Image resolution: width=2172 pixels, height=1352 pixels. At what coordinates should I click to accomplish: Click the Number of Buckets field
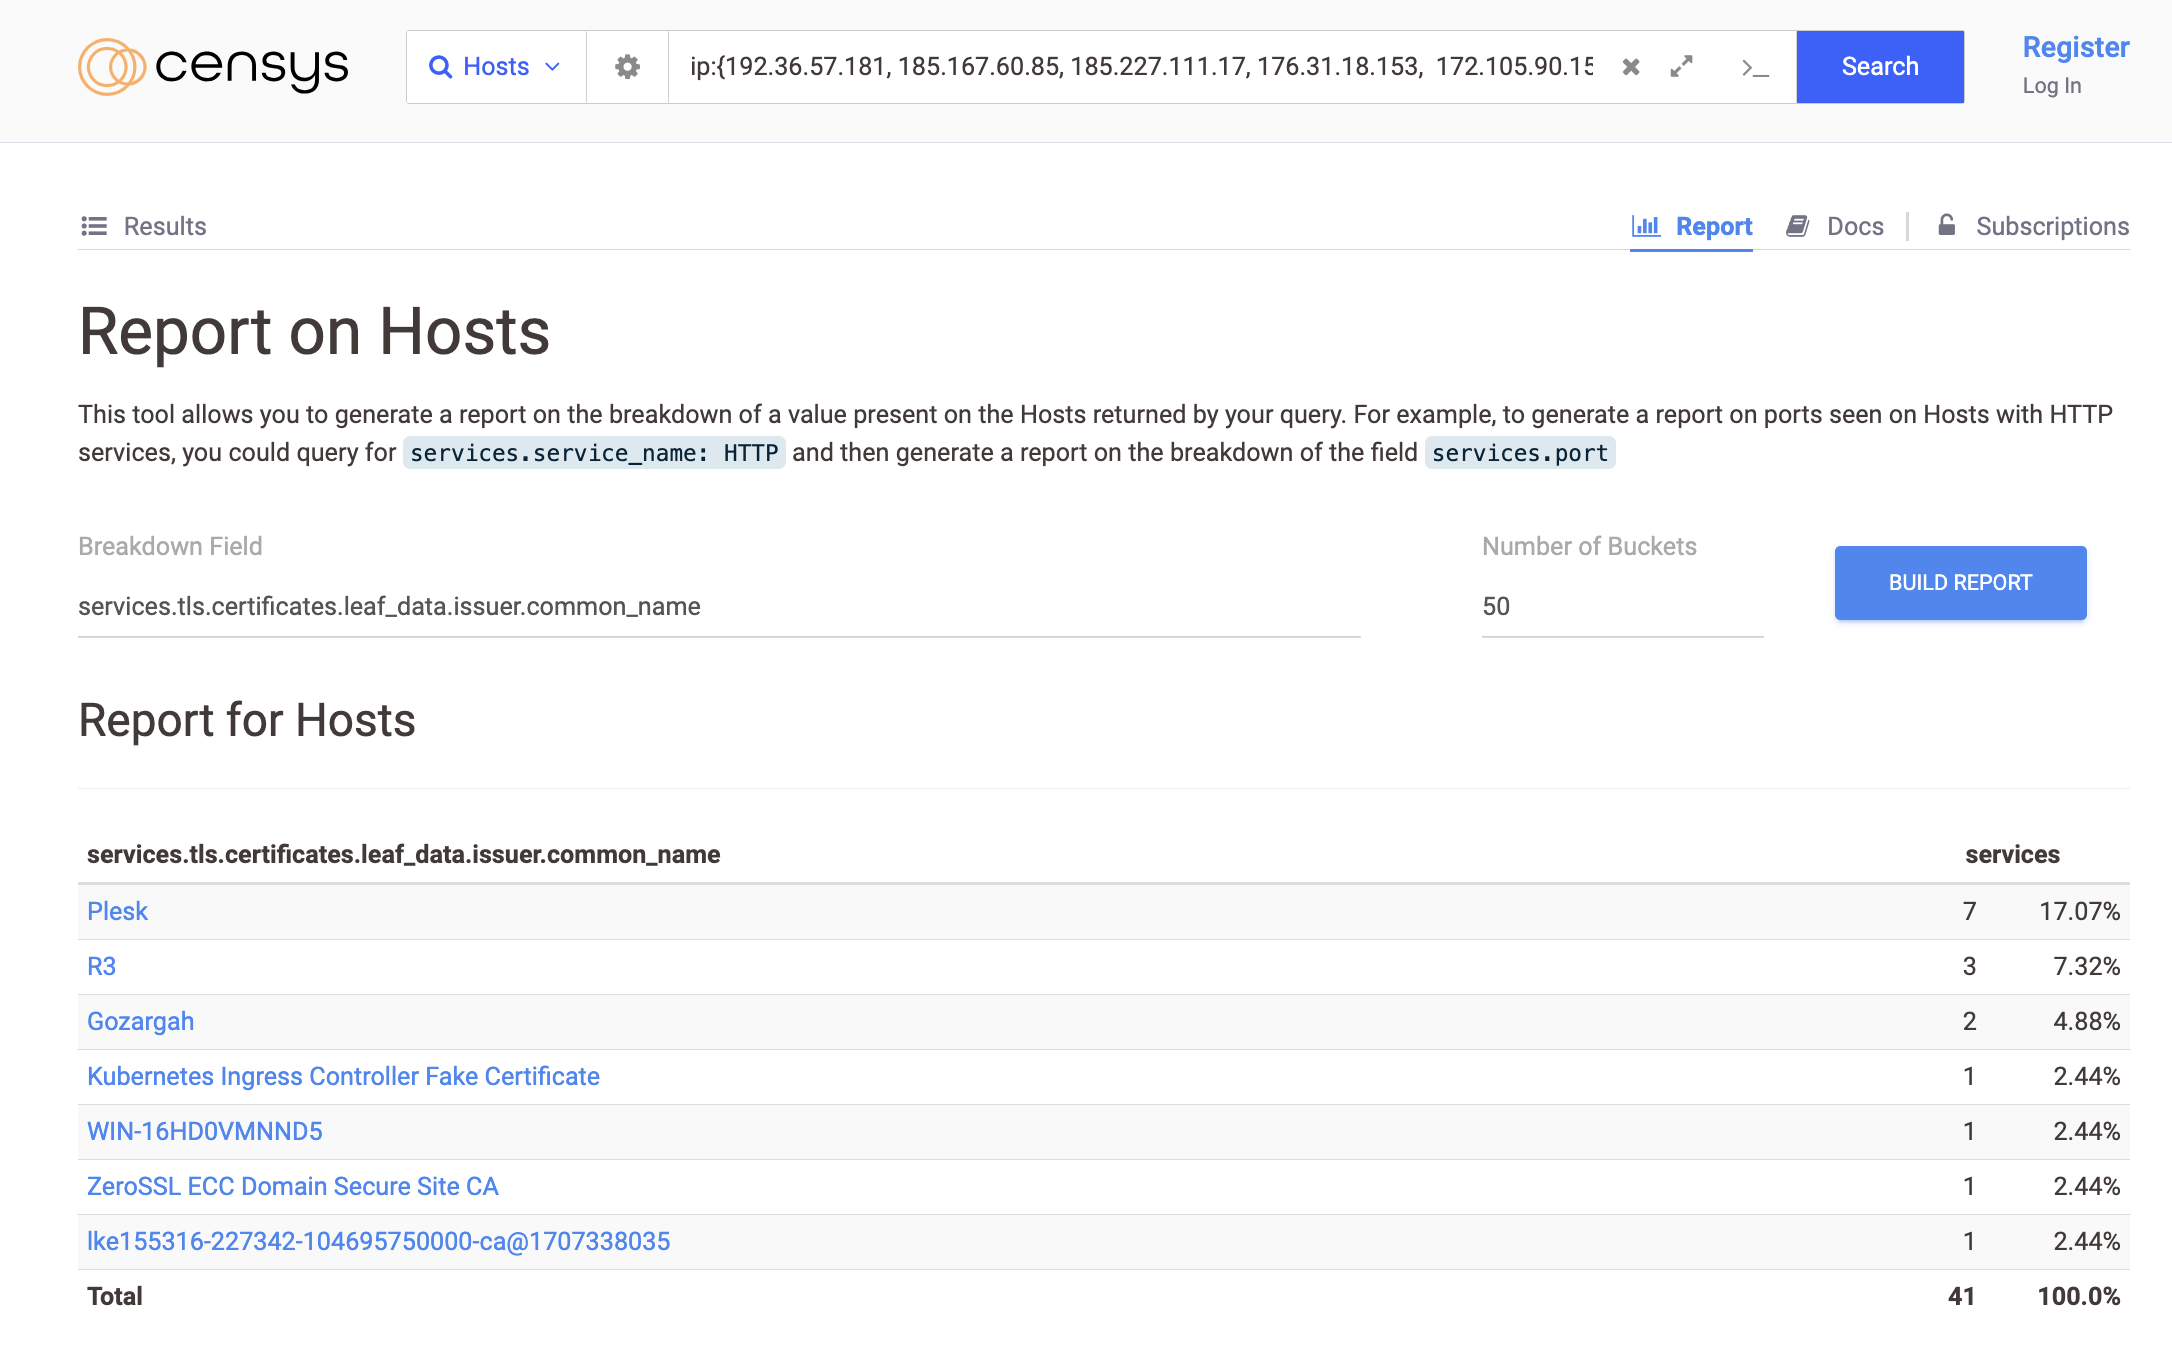click(x=1621, y=606)
